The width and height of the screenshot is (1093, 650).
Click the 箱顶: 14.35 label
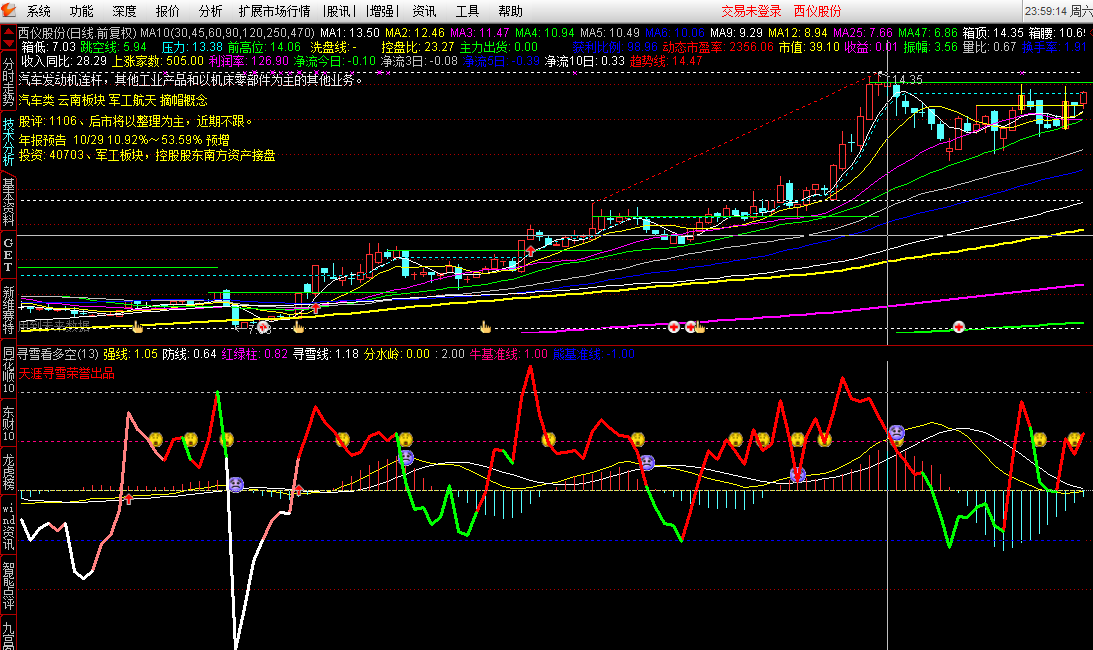(993, 33)
